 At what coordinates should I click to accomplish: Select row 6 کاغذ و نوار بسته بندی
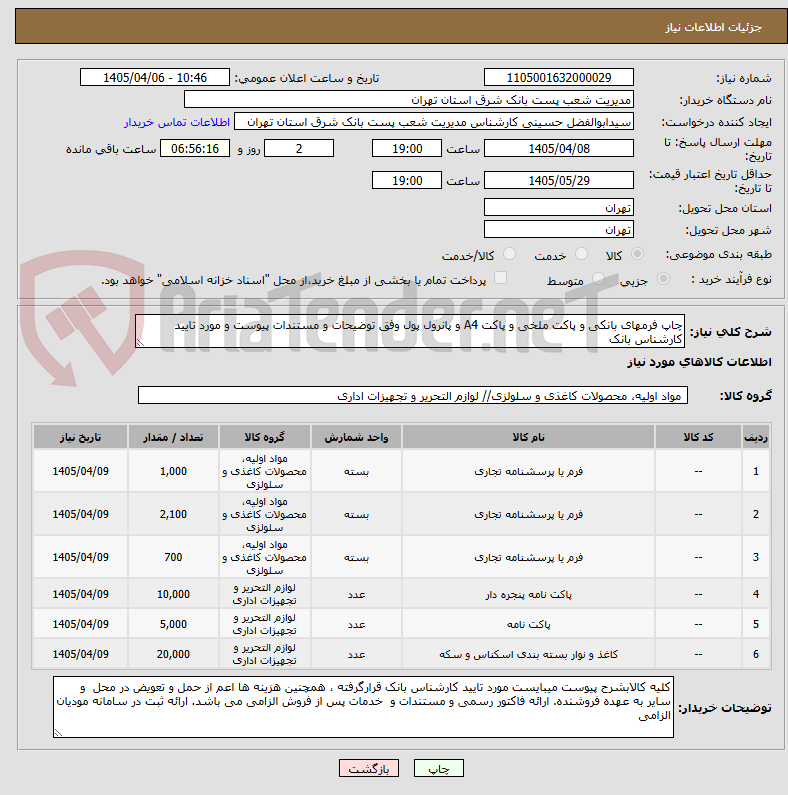(402, 654)
